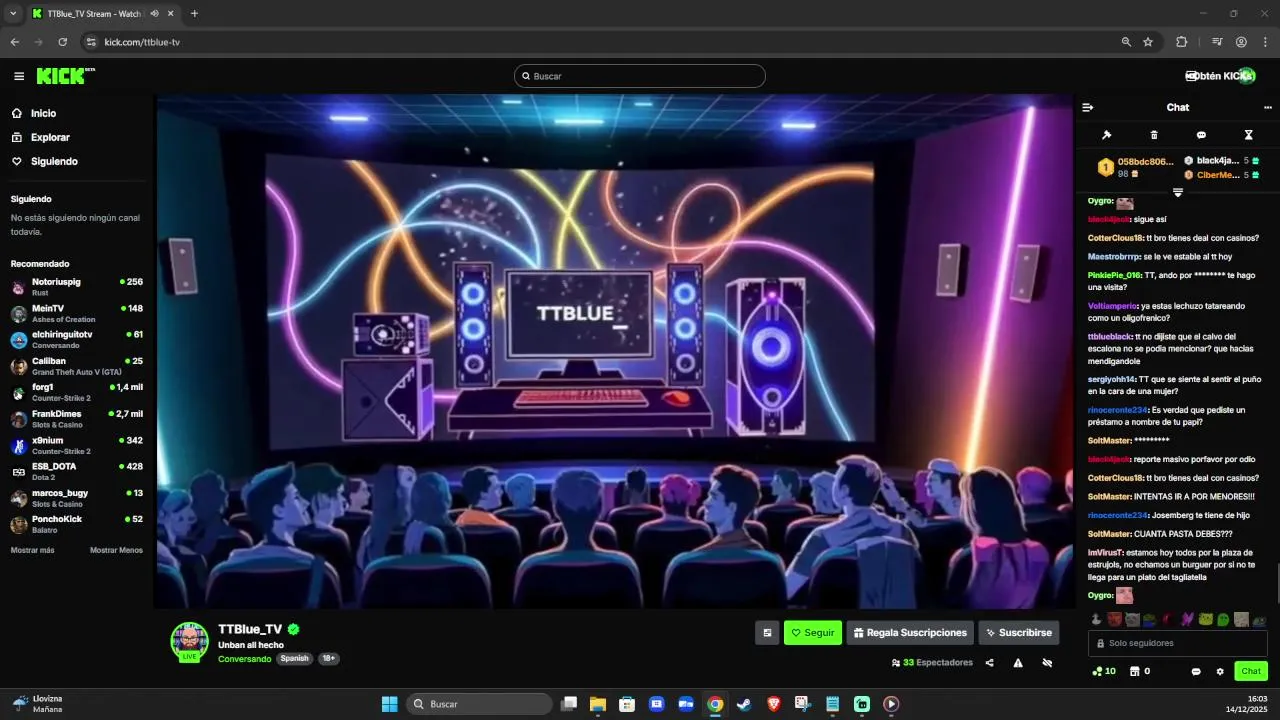Collapse list with Mostrar Menos
This screenshot has height=720, width=1280.
[116, 550]
